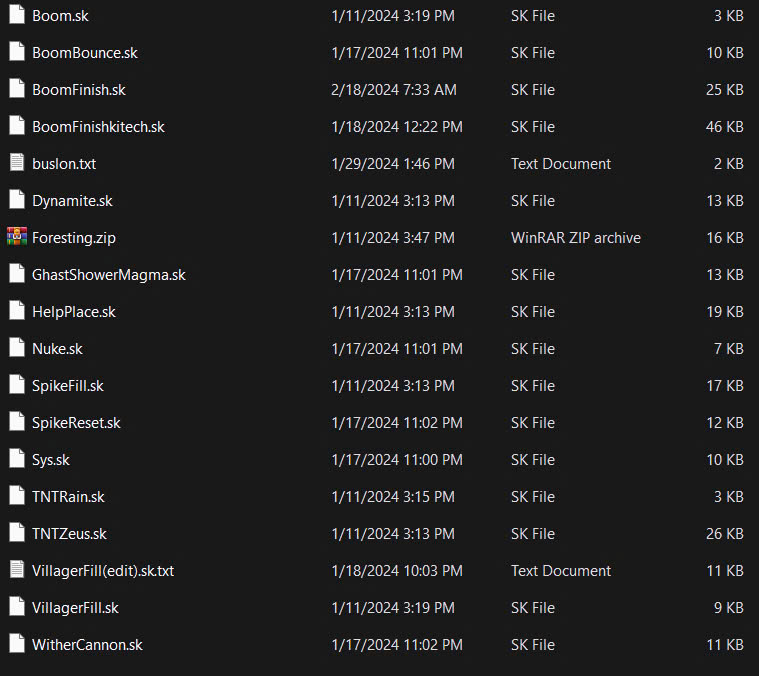
Task: Select the SpikeFill.sk file
Action: 68,385
